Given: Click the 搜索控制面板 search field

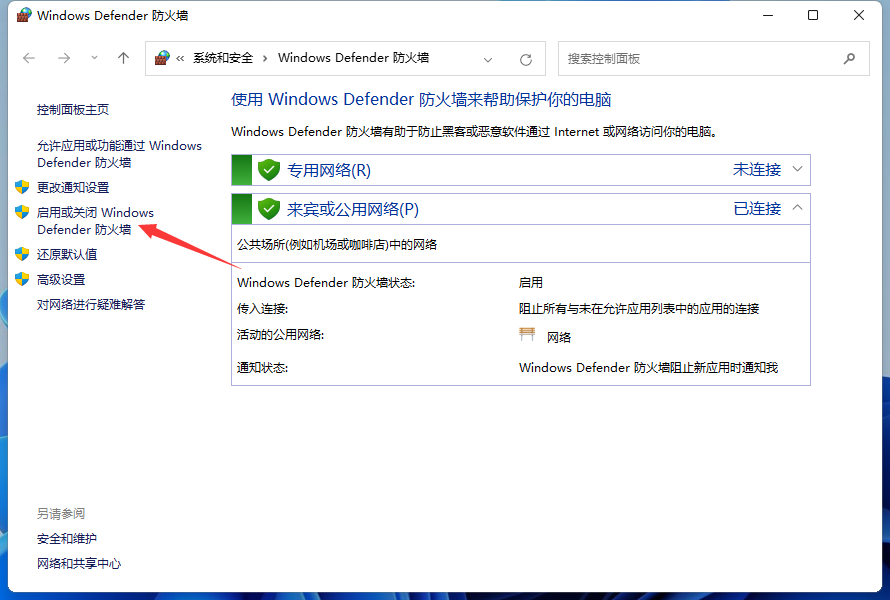Looking at the screenshot, I should (x=700, y=58).
